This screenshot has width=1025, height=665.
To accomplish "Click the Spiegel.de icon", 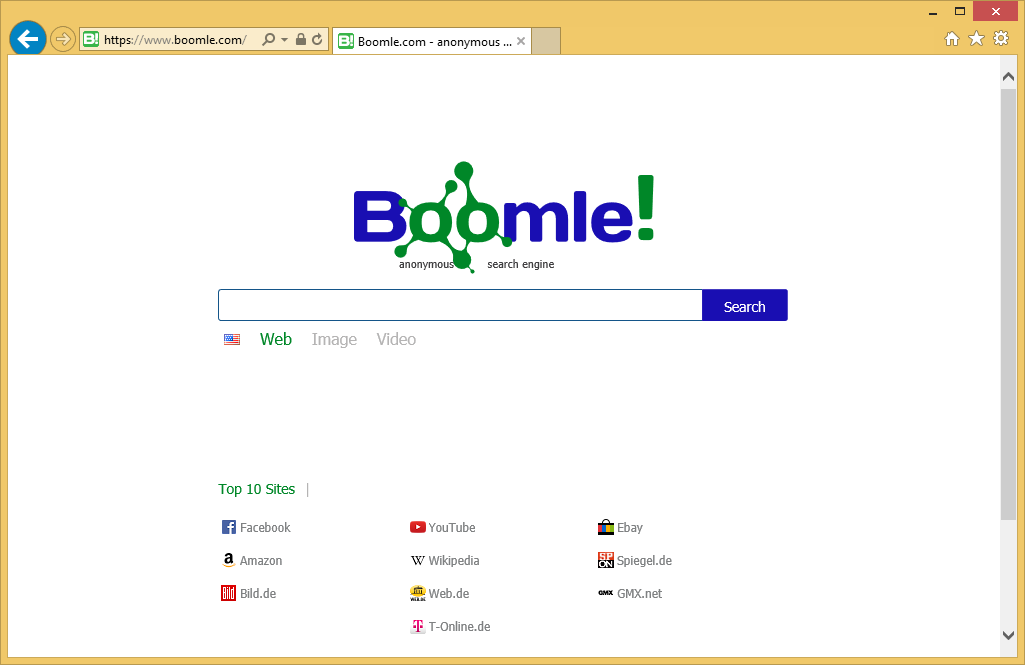I will click(x=605, y=560).
